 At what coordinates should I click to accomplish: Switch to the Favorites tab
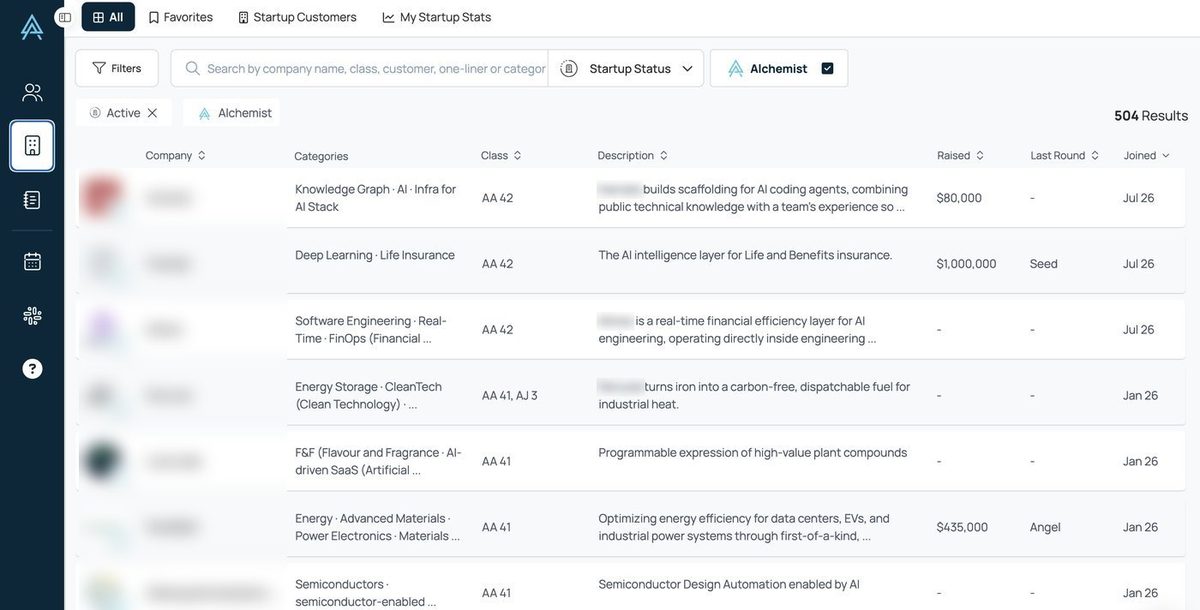tap(180, 17)
